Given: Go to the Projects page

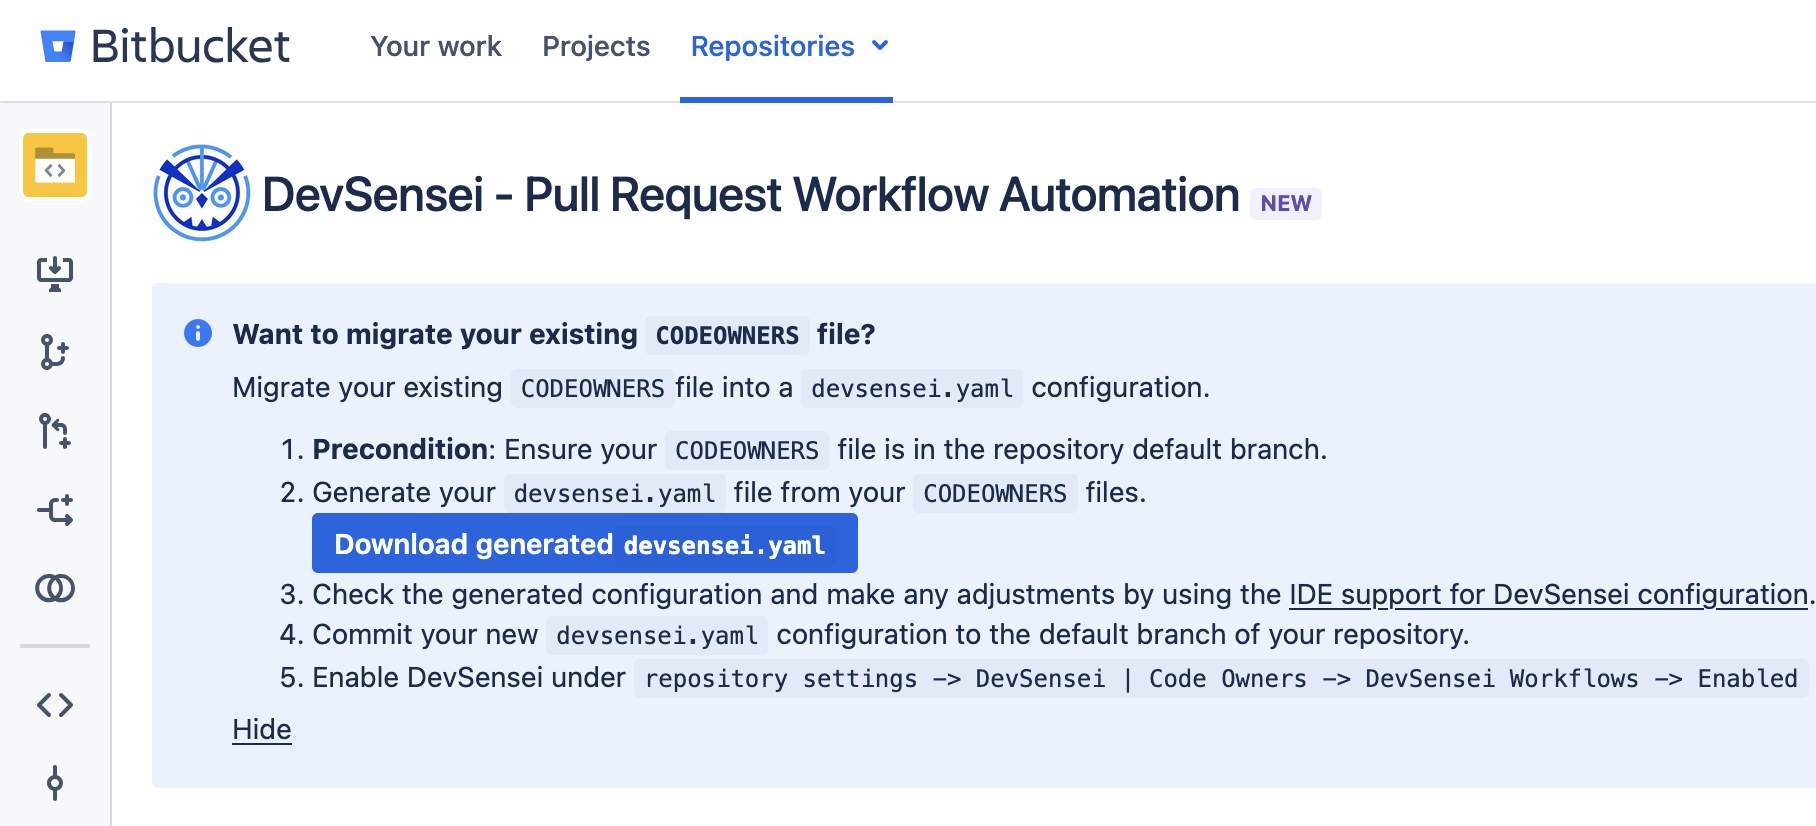Looking at the screenshot, I should [x=596, y=46].
